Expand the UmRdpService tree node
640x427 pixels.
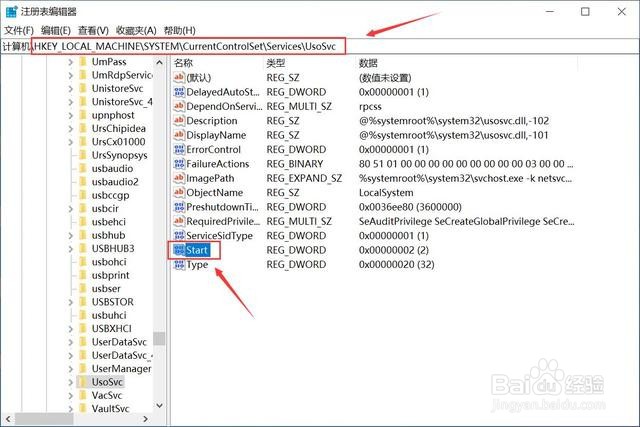[71, 76]
